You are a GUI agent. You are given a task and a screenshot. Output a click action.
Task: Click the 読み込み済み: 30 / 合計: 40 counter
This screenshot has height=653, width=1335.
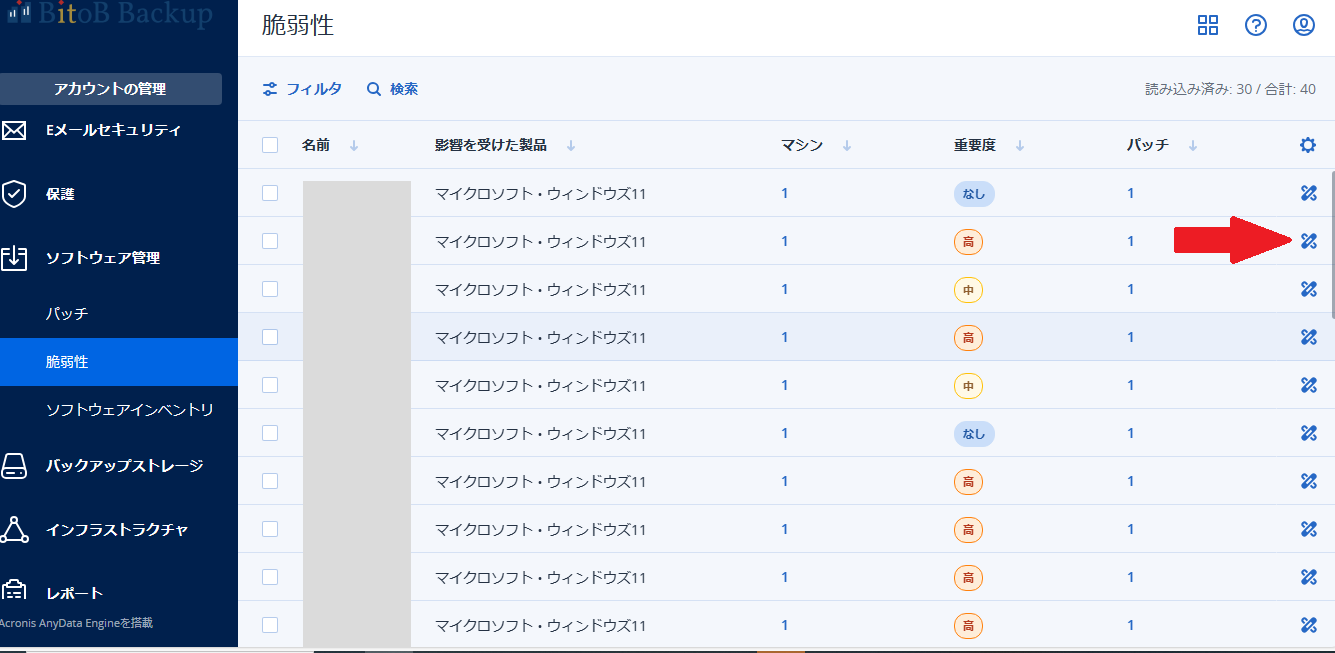[x=1230, y=89]
